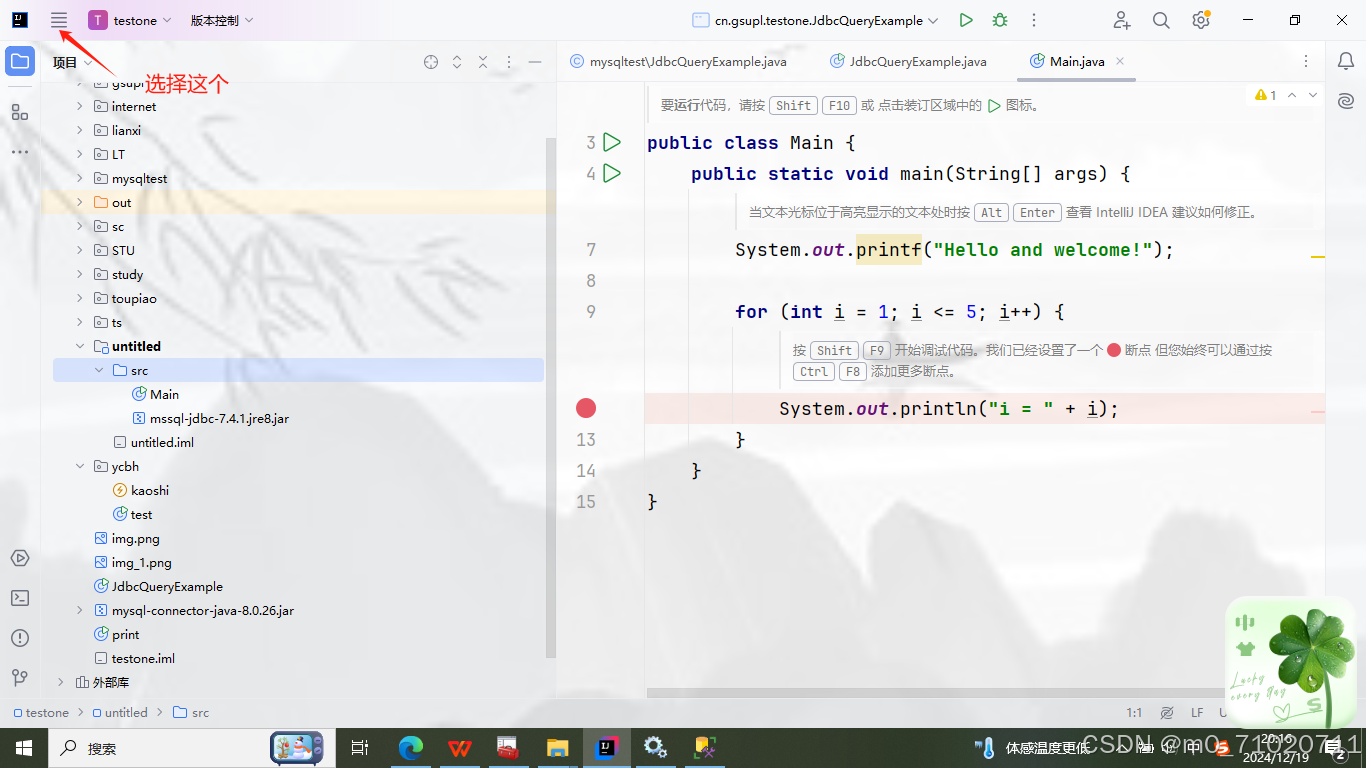This screenshot has width=1366, height=768.
Task: Close the Main.java tab
Action: [1120, 62]
